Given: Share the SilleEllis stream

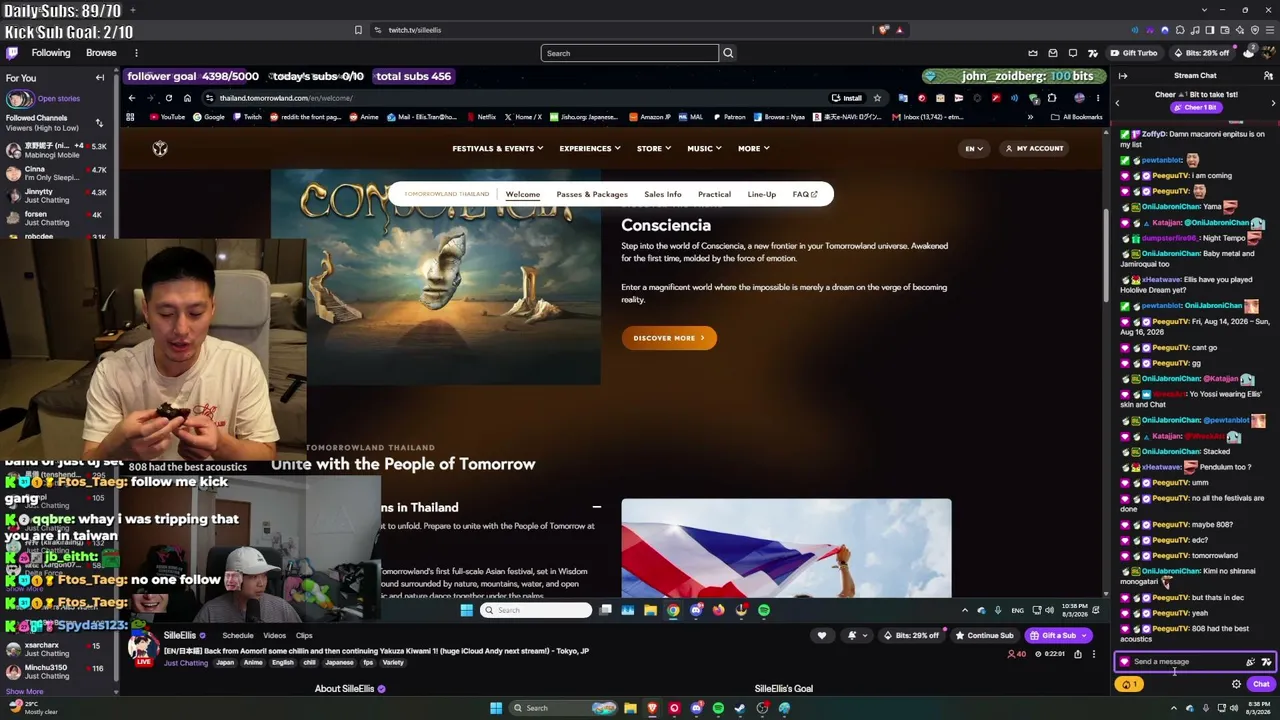Looking at the screenshot, I should pos(1078,654).
